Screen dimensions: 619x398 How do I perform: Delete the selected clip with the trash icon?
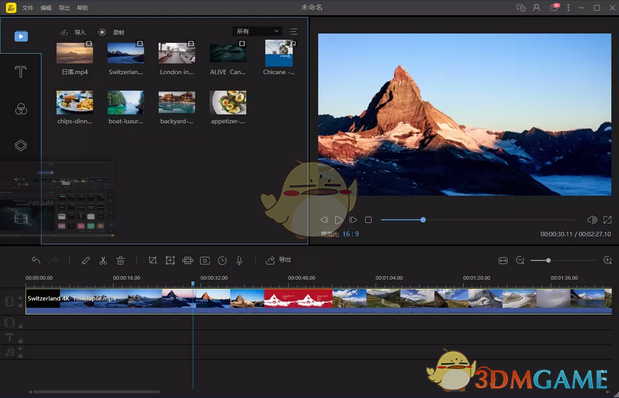(x=120, y=261)
